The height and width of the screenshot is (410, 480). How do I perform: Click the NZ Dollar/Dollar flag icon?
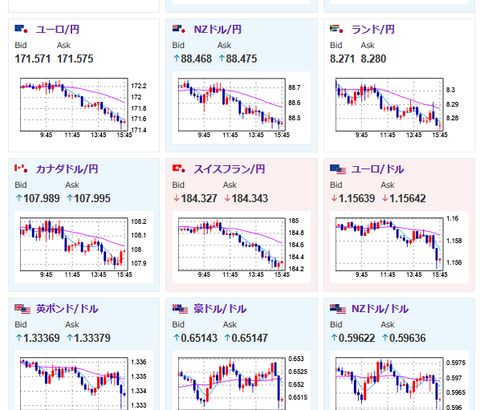pyautogui.click(x=338, y=309)
